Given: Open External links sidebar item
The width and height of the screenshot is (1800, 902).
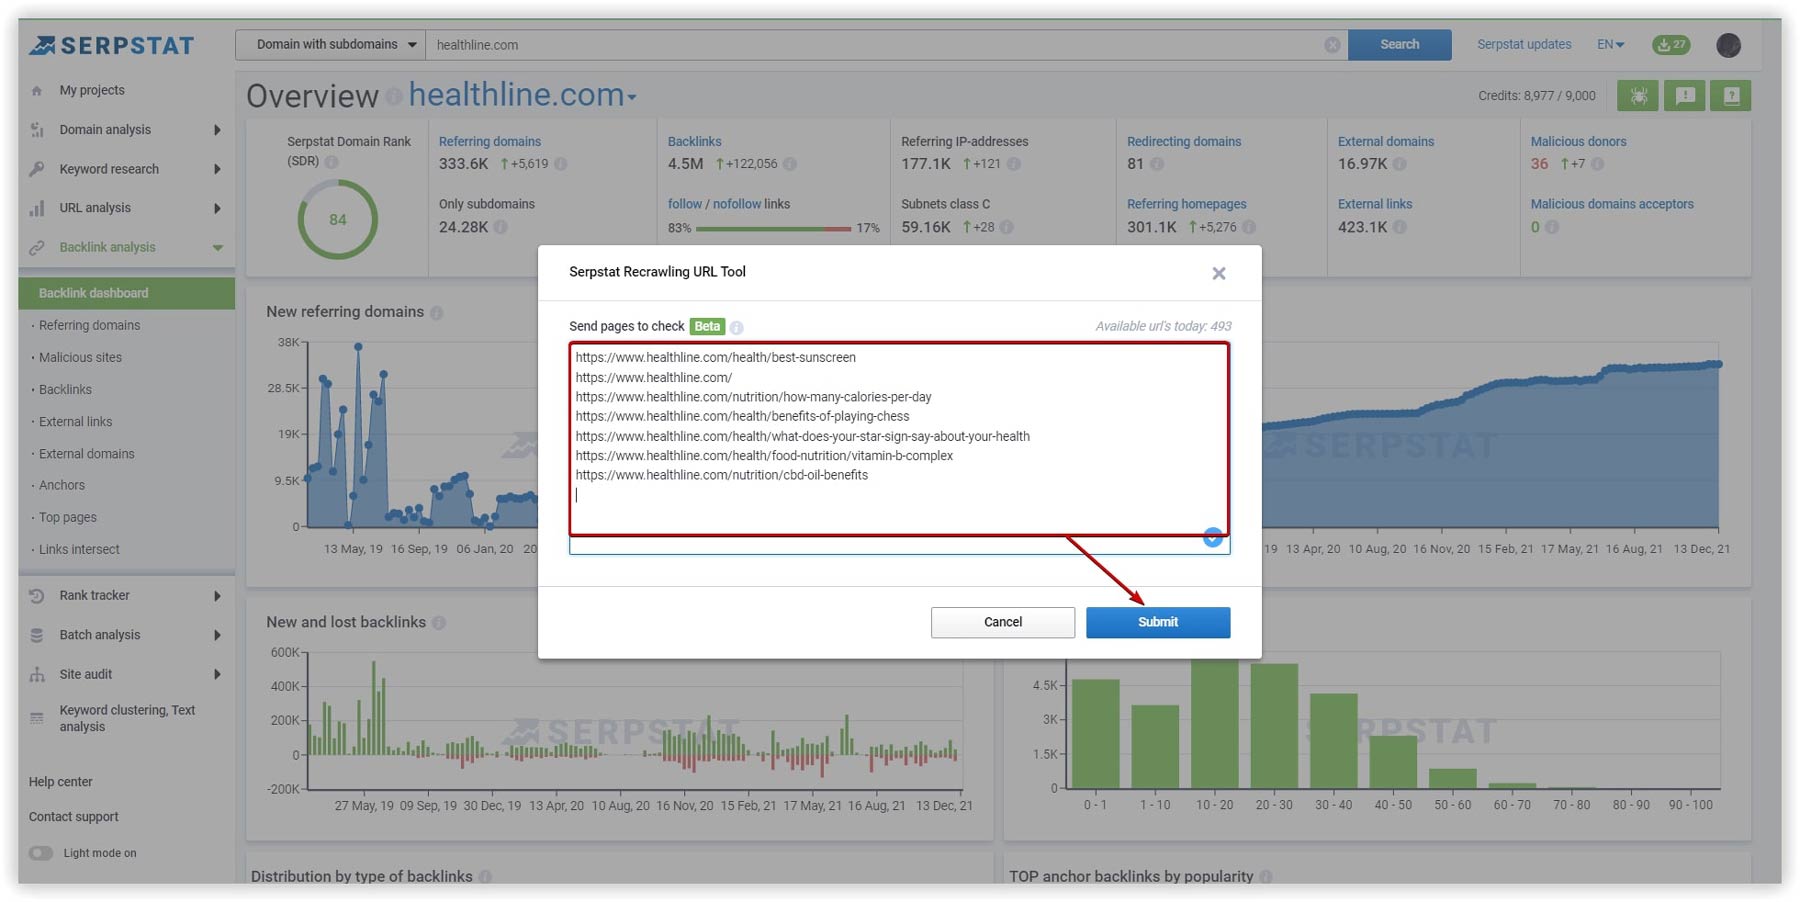Looking at the screenshot, I should pos(75,422).
